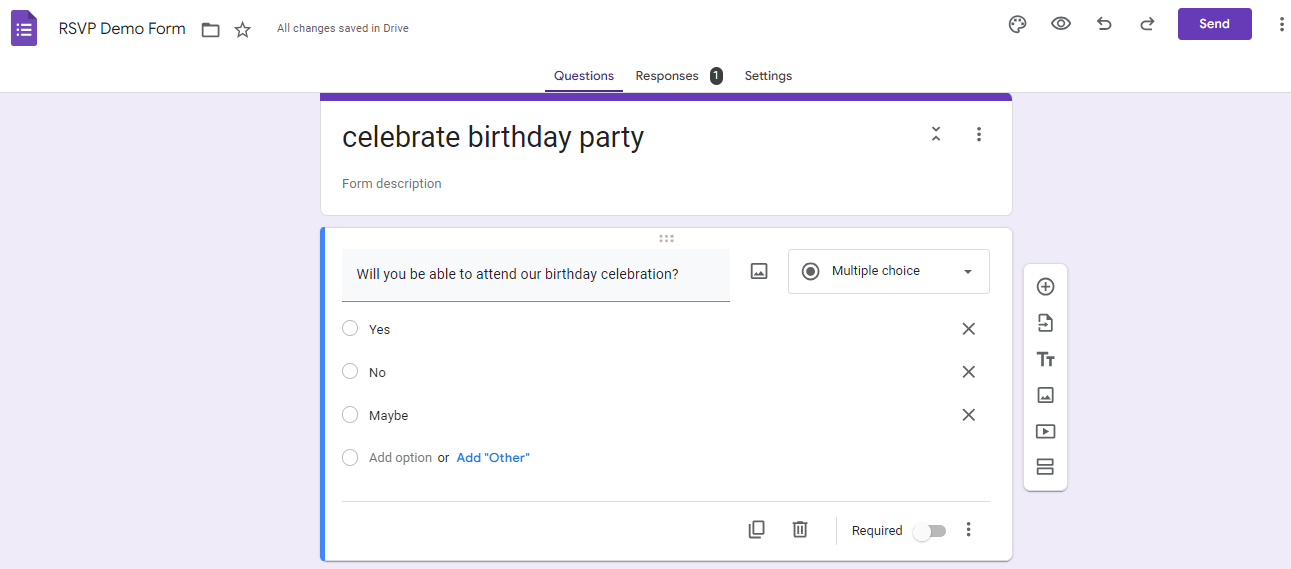The image size is (1291, 569).
Task: Star the RSVP Demo Form
Action: pos(242,30)
